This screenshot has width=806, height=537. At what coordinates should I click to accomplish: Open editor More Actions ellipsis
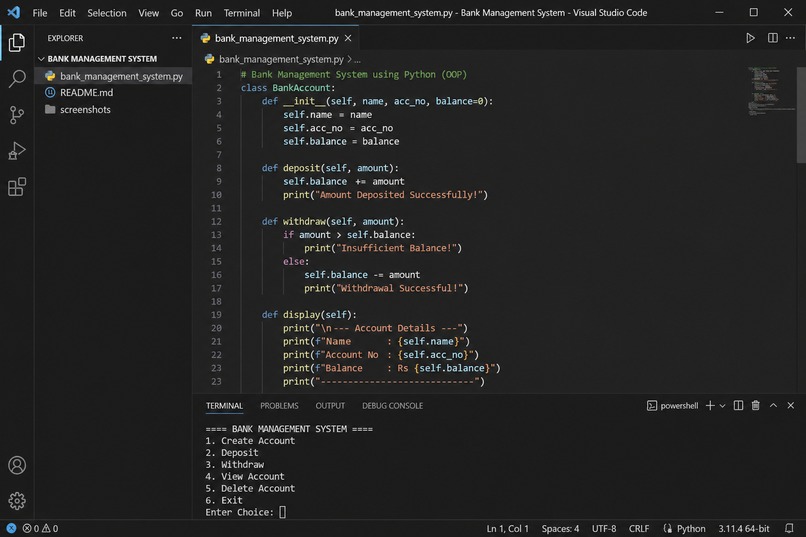tap(790, 38)
